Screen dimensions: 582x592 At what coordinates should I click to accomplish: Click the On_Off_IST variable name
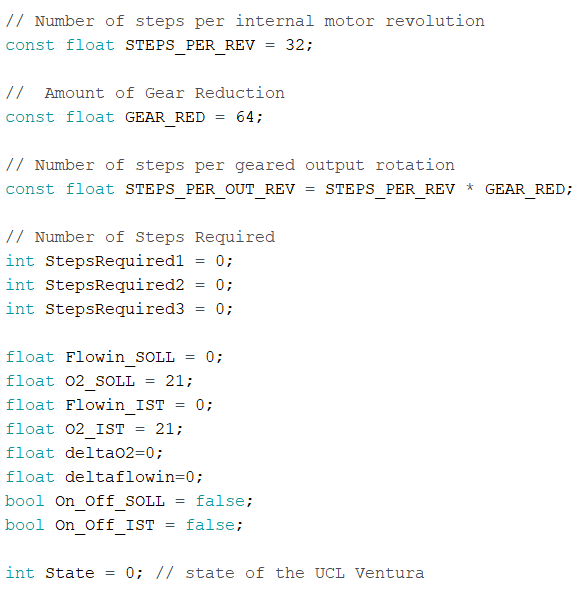(105, 526)
